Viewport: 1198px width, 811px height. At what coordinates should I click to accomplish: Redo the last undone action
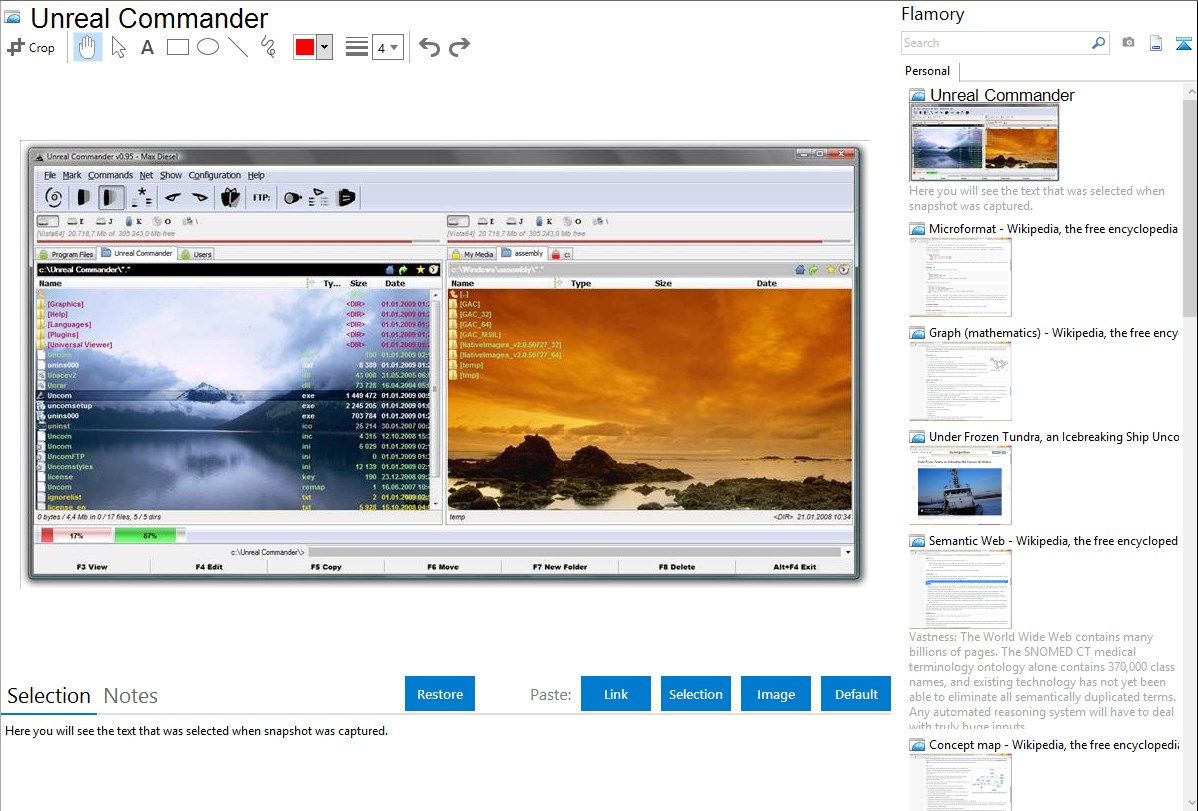459,47
